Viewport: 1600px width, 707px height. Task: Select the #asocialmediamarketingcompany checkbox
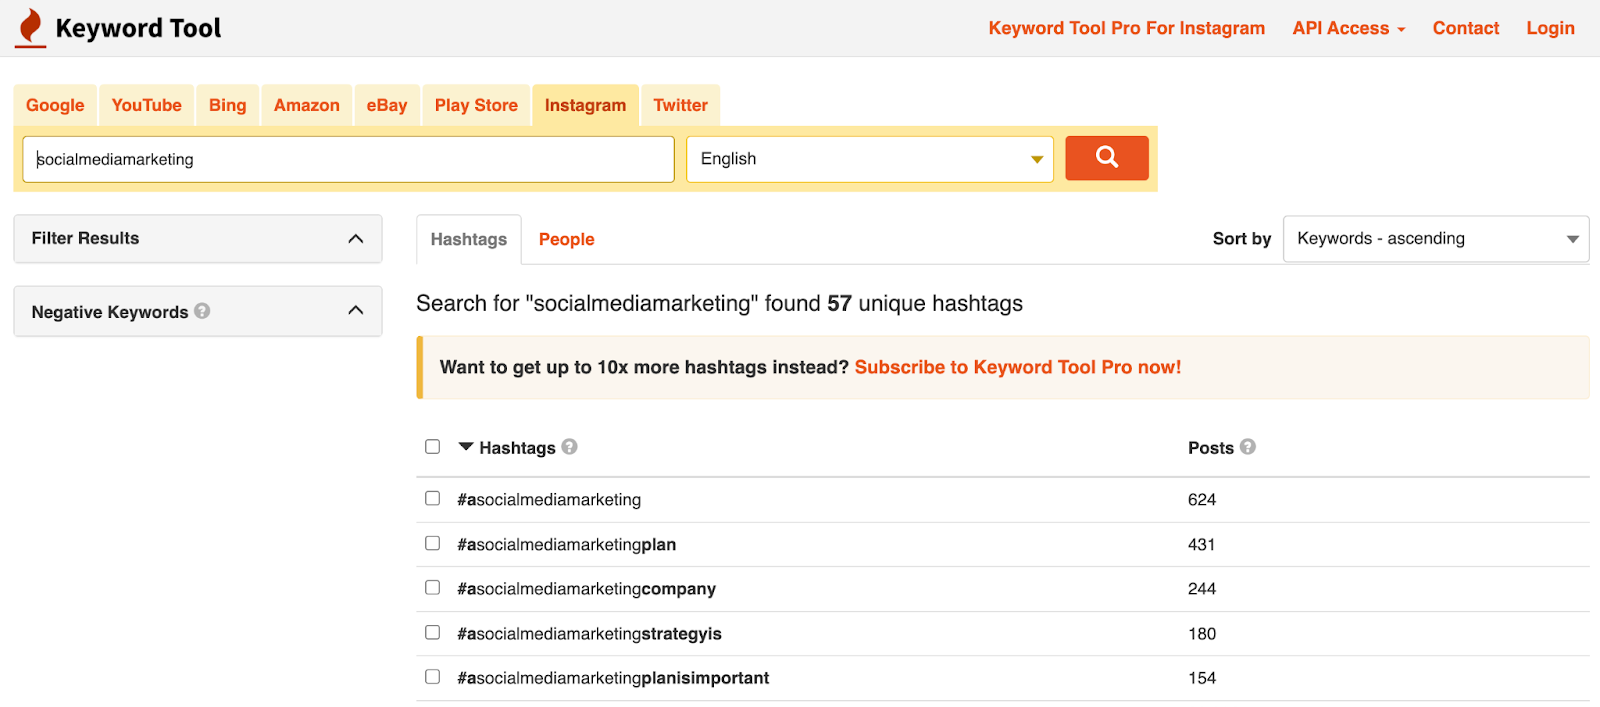432,588
